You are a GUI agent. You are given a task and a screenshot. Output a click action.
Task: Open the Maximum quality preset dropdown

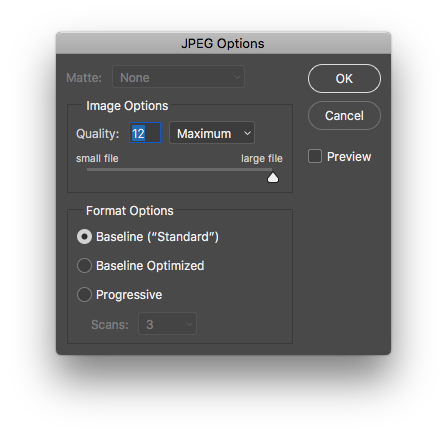click(x=212, y=133)
